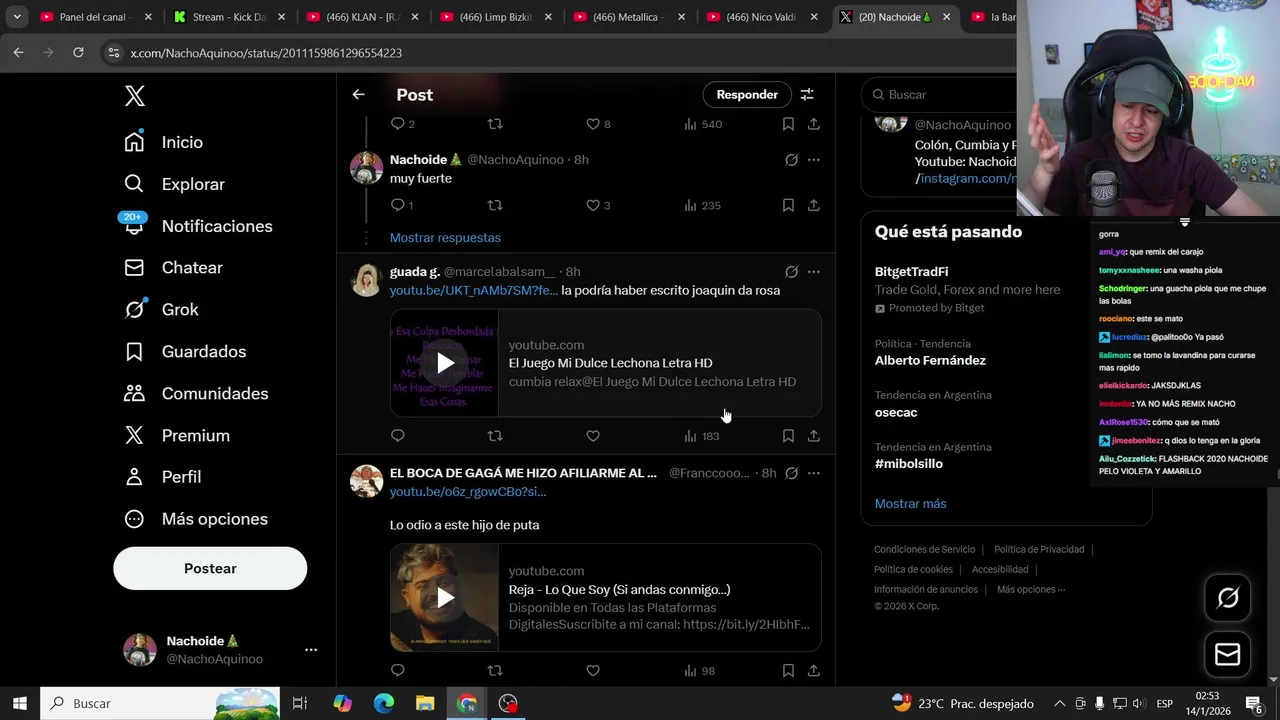Reload the page in browser
The image size is (1280, 720).
[78, 52]
